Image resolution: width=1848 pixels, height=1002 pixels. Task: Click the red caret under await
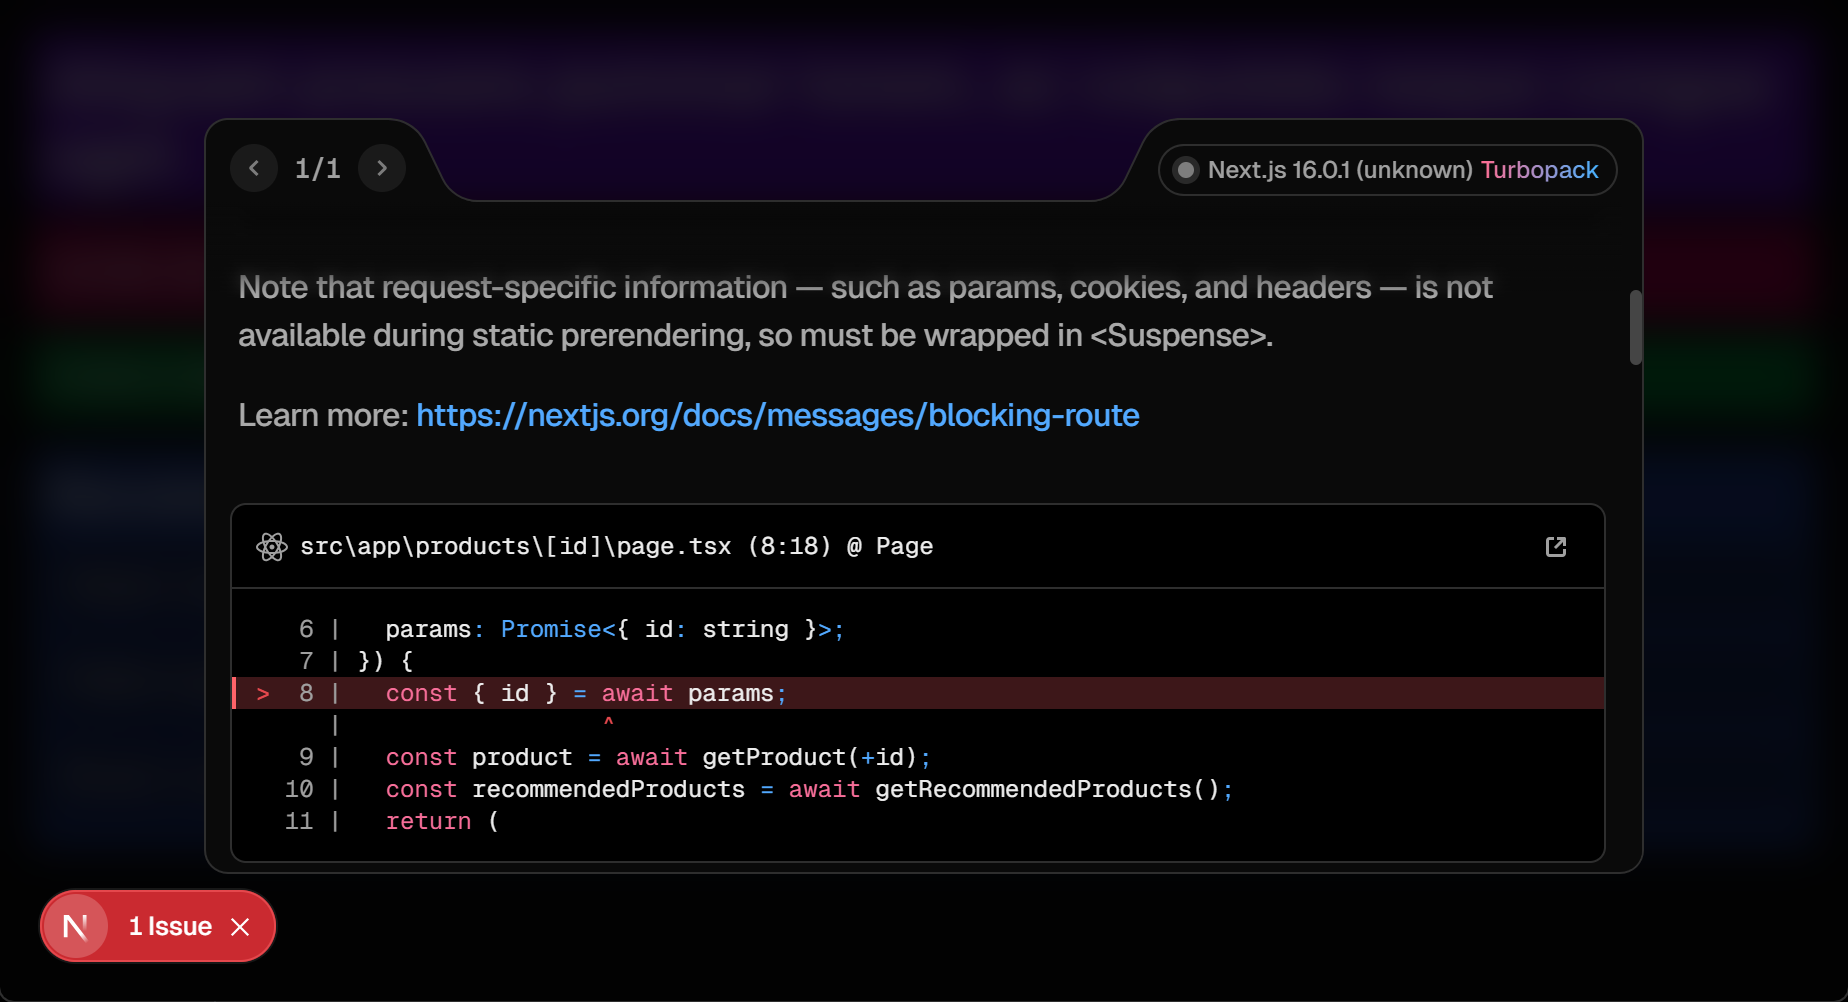tap(608, 722)
